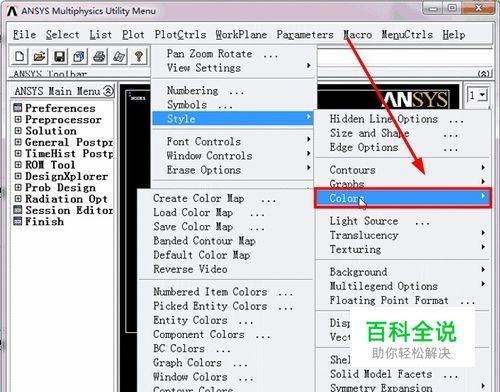Open the MenuCtrls menu

coord(407,35)
